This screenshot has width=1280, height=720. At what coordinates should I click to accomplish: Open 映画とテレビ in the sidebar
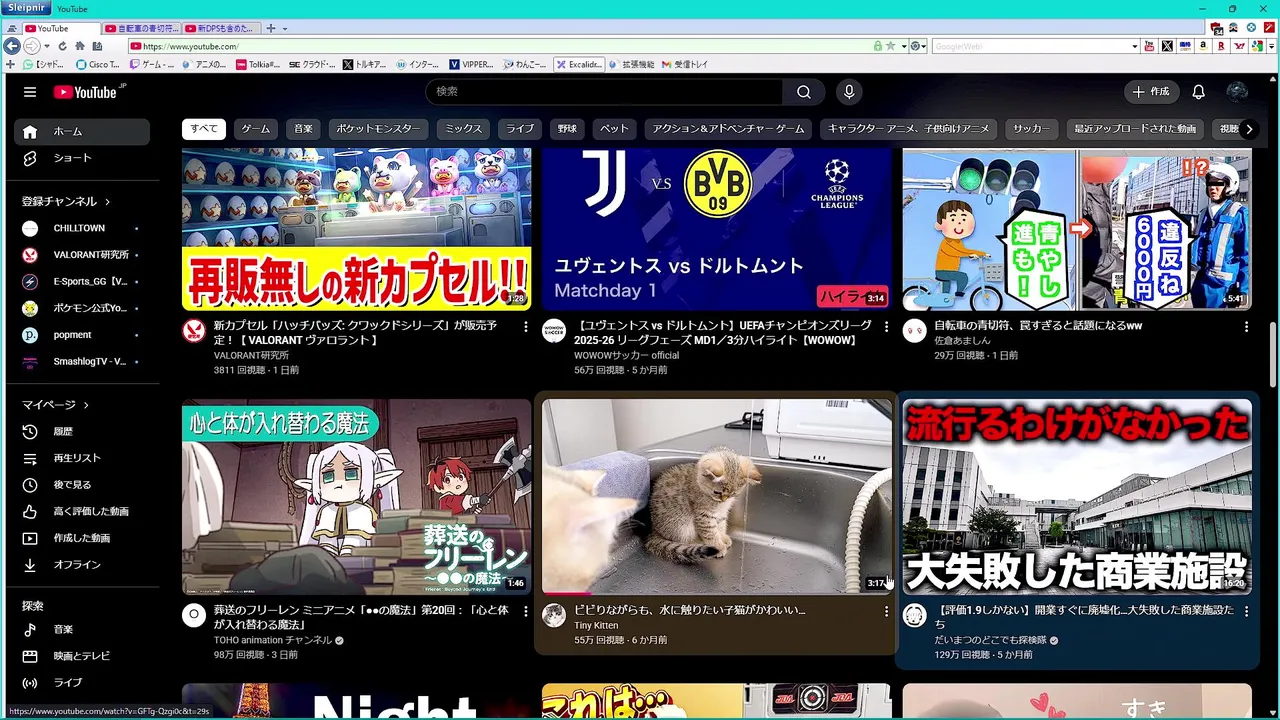point(82,656)
